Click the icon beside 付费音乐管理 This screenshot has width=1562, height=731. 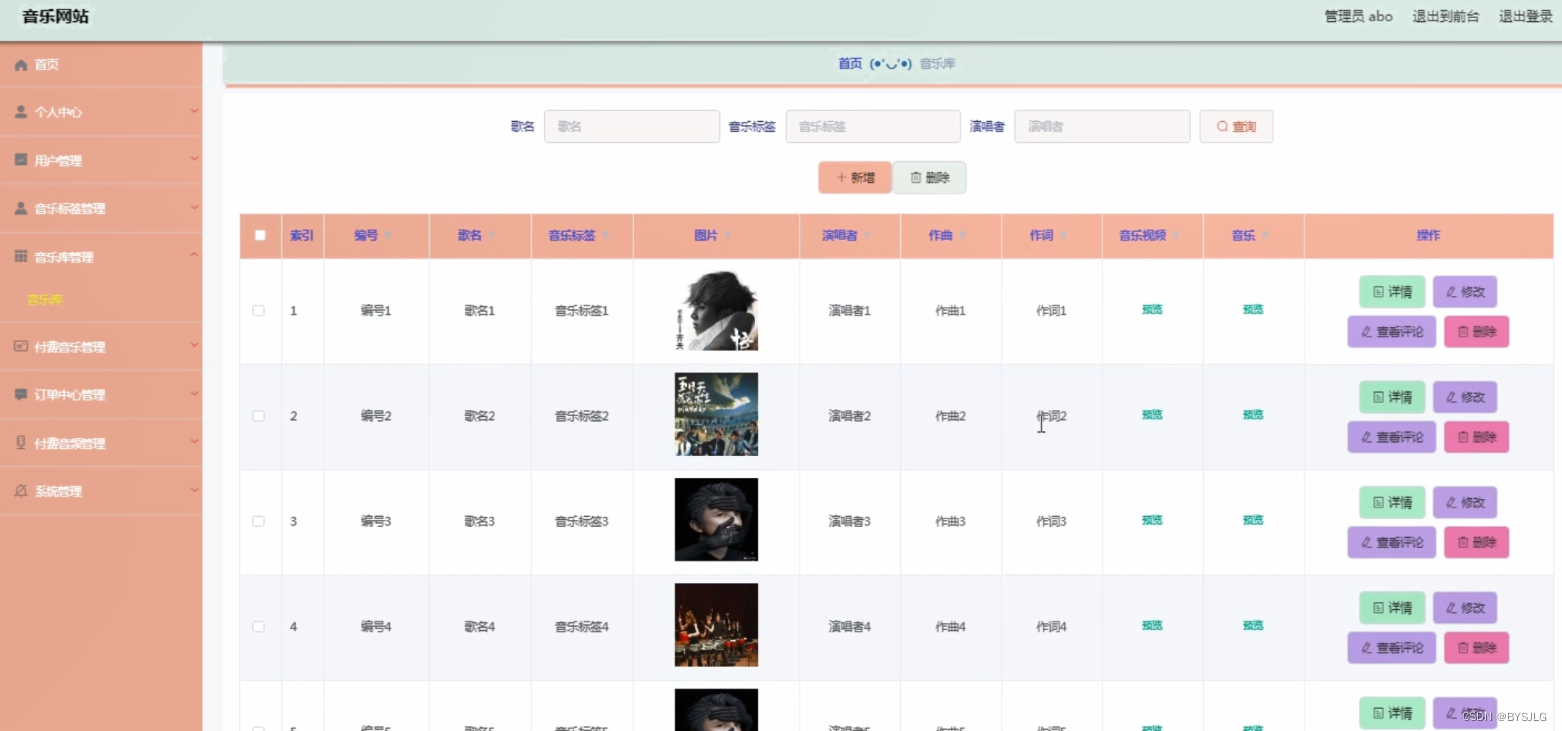[21, 346]
